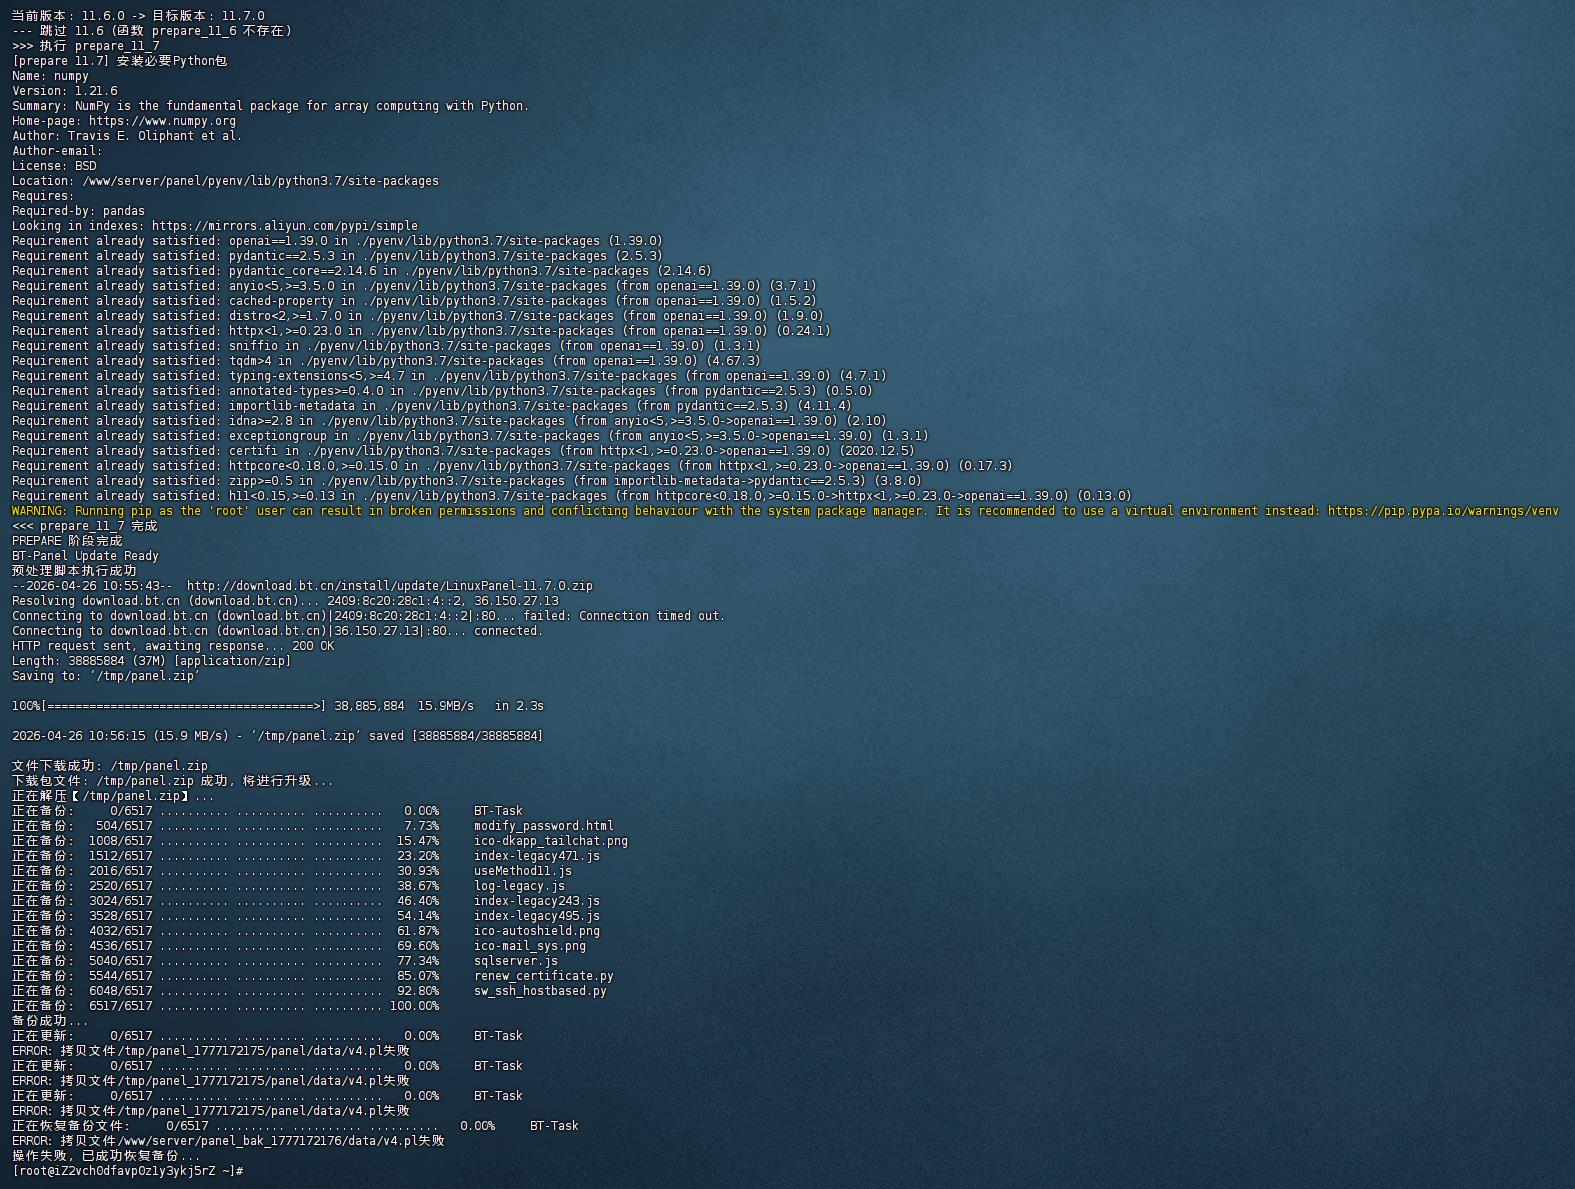
Task: Click the mirrors.aliyun.com pypi simple URL
Action: 285,226
